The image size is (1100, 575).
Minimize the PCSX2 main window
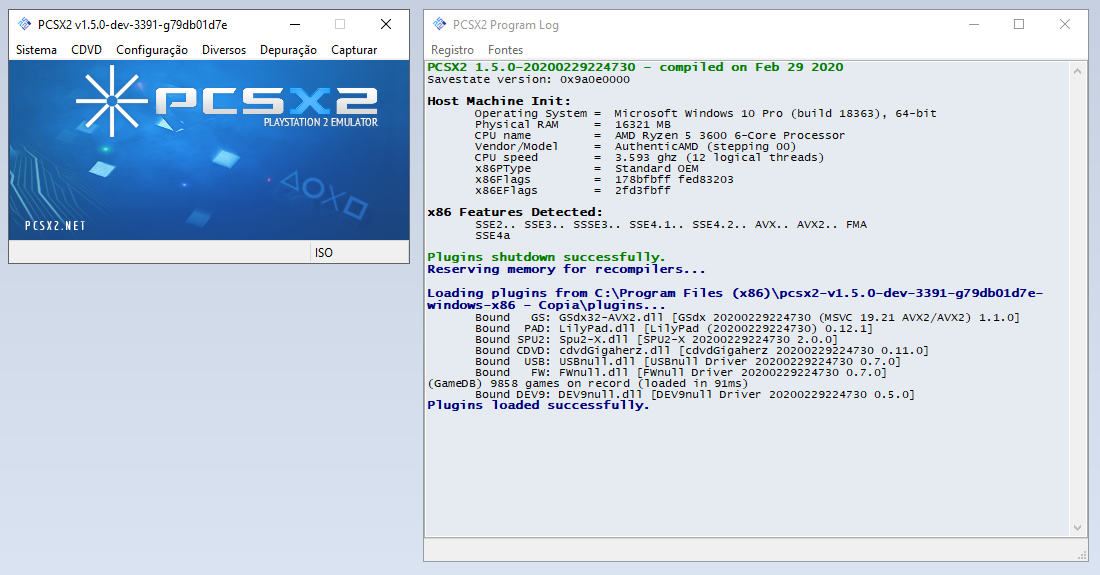coord(295,25)
